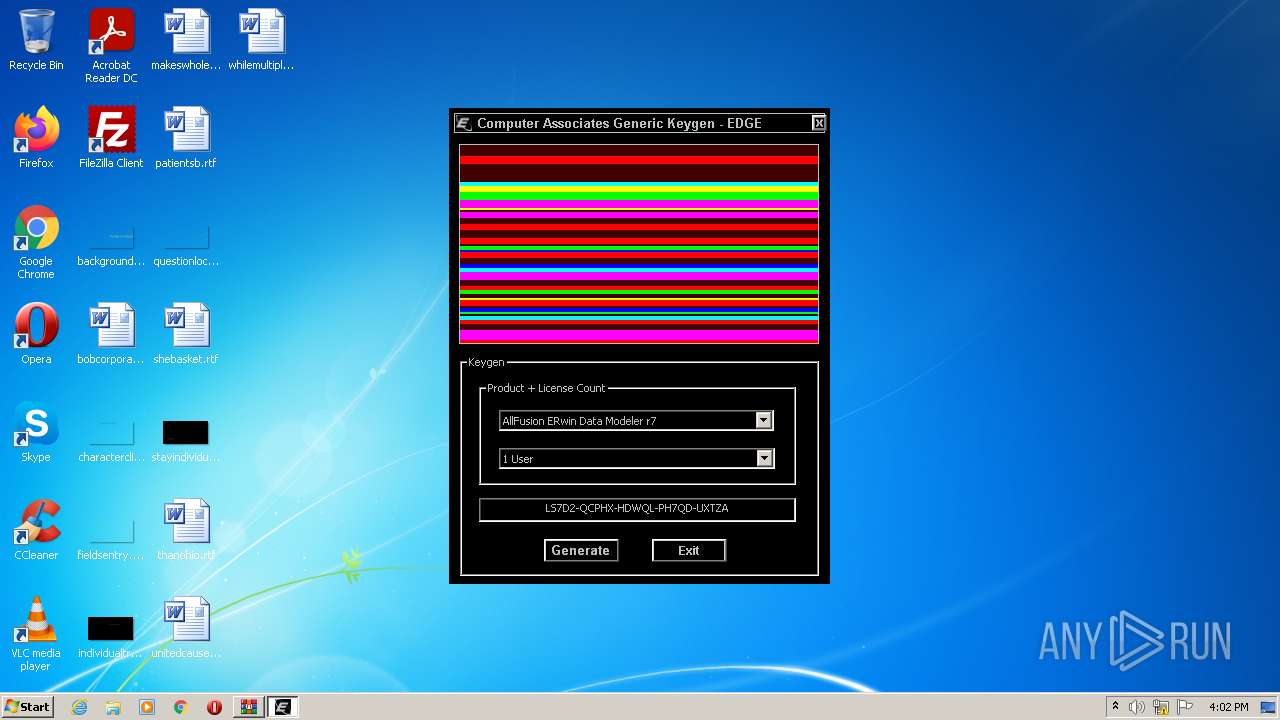Open Internet Explorer from the taskbar
Screen dimensions: 1280x720
click(x=80, y=707)
